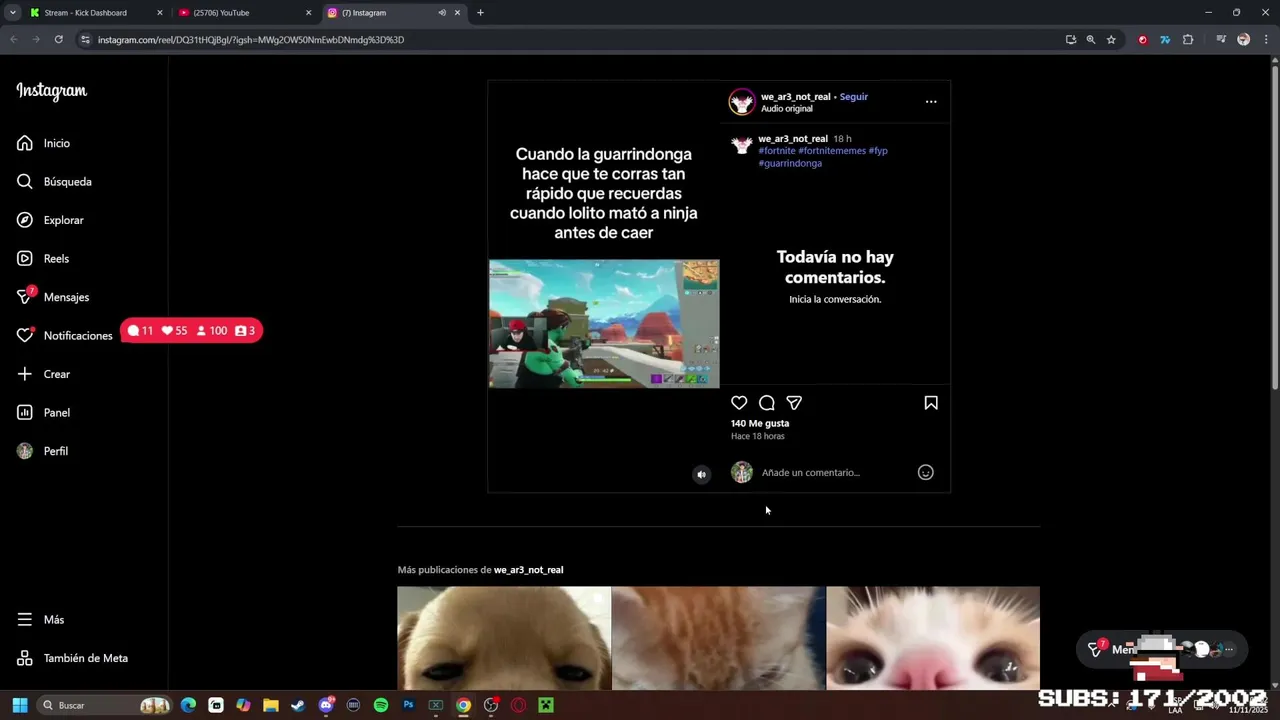Screen dimensions: 1280x720
Task: Open the Chrome profile avatar
Action: tap(1243, 40)
